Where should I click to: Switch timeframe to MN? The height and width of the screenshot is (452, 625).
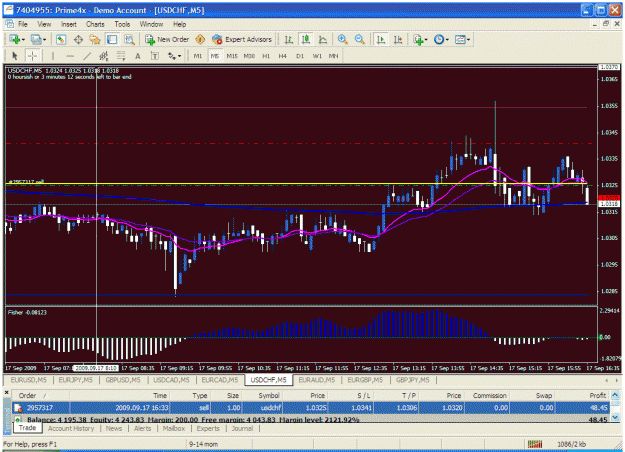point(334,56)
